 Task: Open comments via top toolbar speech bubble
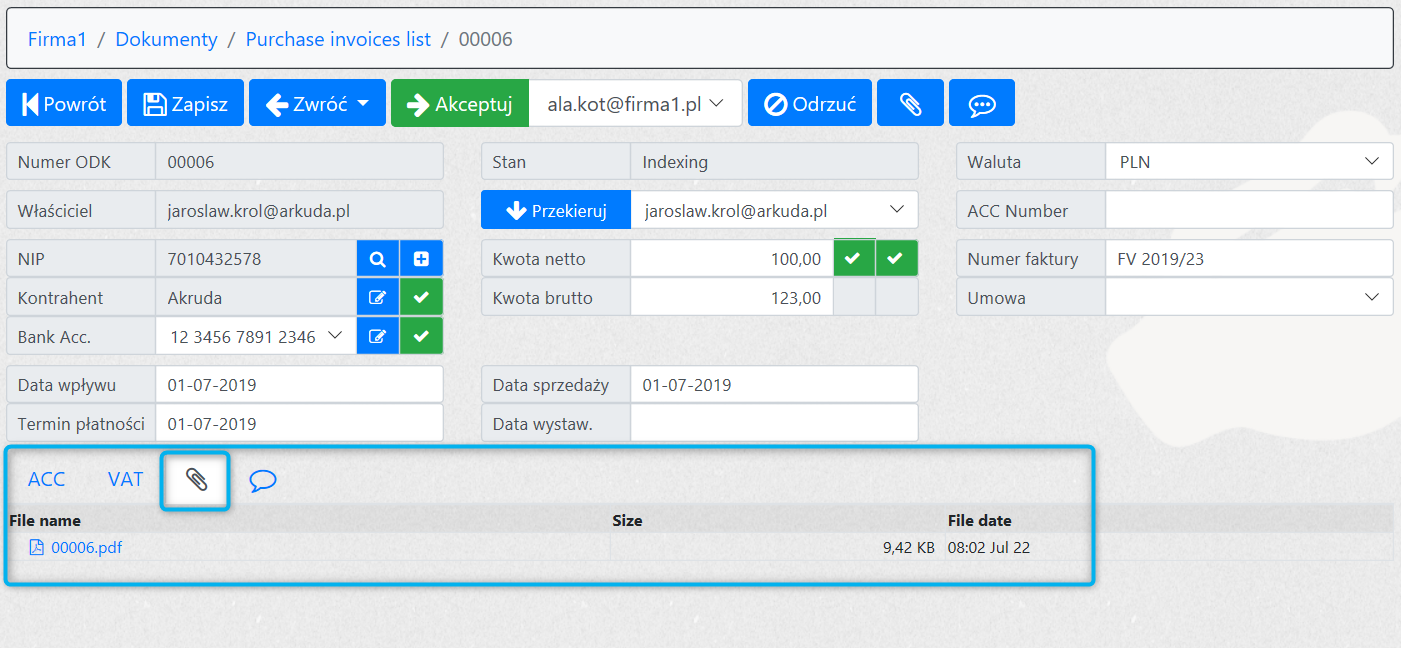[x=982, y=104]
